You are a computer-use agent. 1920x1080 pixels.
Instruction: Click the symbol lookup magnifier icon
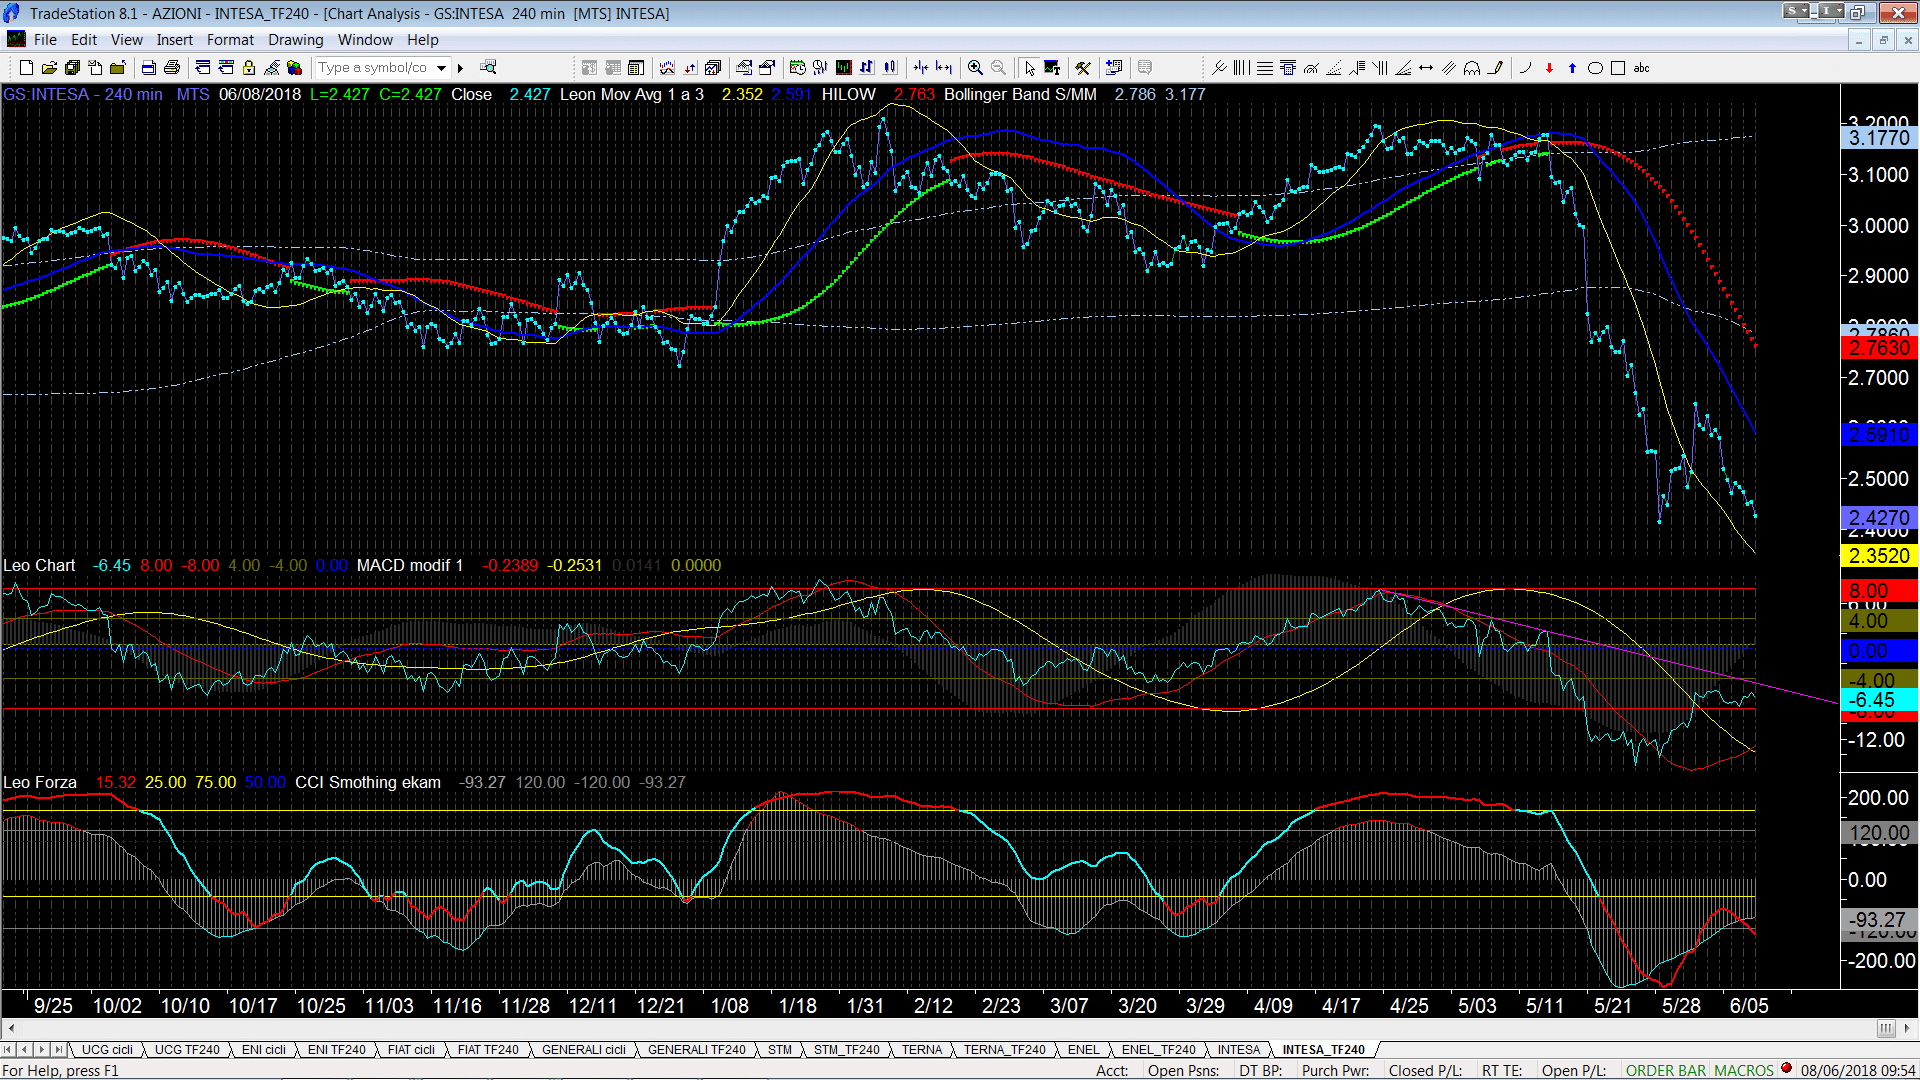point(488,68)
